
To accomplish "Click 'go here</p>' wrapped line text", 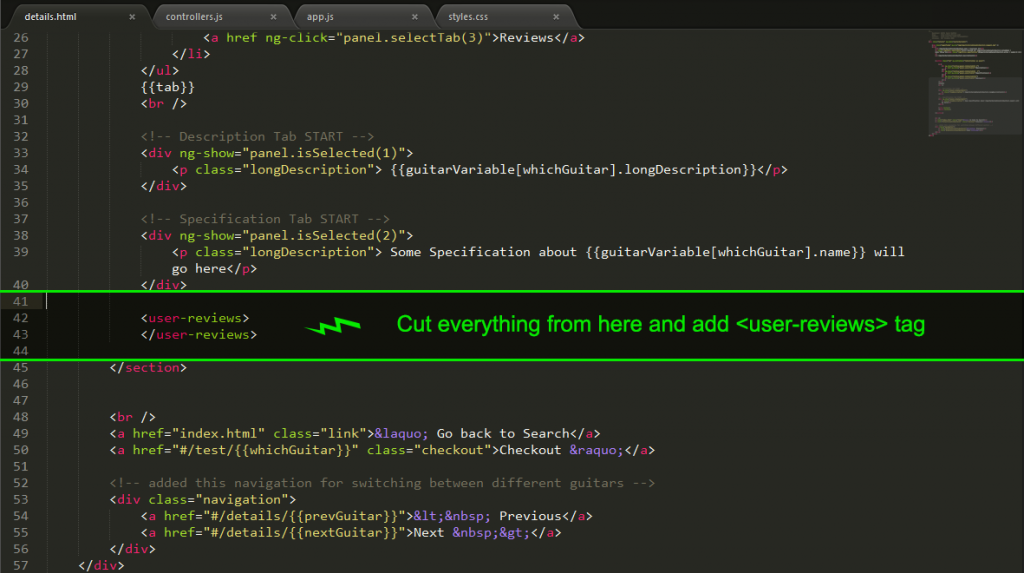I will pyautogui.click(x=214, y=269).
